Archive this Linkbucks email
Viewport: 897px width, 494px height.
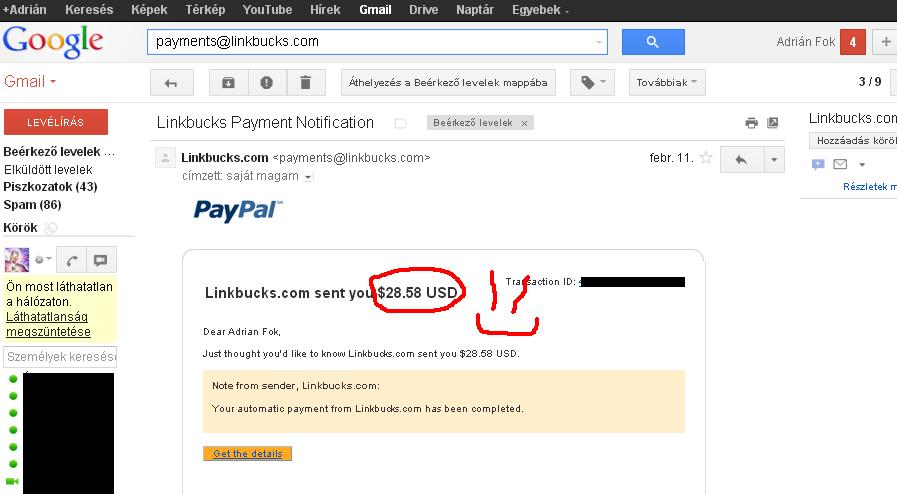228,83
